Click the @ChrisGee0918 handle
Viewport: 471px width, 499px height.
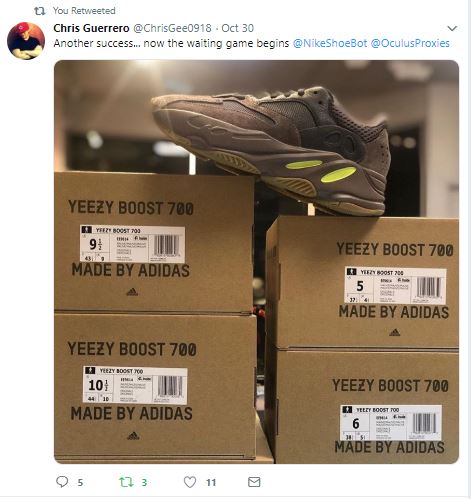pyautogui.click(x=172, y=28)
